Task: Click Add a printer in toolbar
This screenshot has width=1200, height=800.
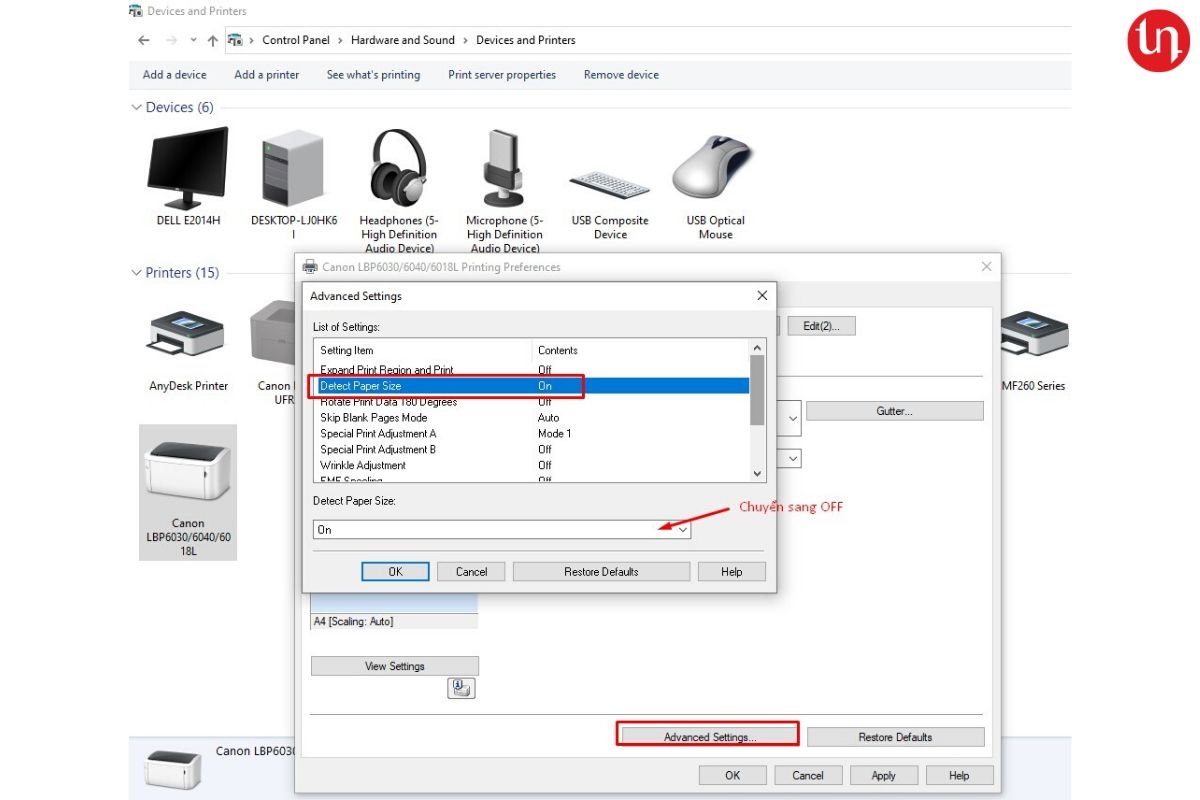Action: coord(267,75)
